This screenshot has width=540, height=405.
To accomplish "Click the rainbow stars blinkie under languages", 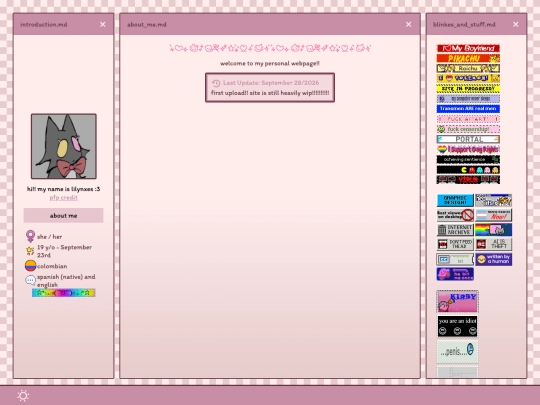I will click(63, 293).
